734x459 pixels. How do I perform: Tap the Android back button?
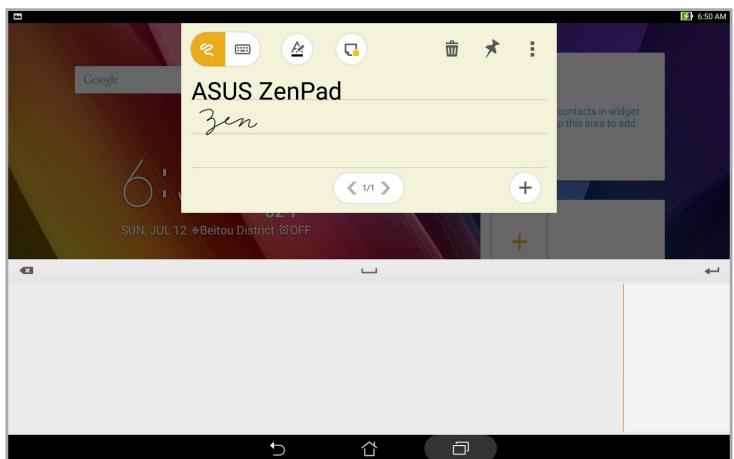point(278,449)
